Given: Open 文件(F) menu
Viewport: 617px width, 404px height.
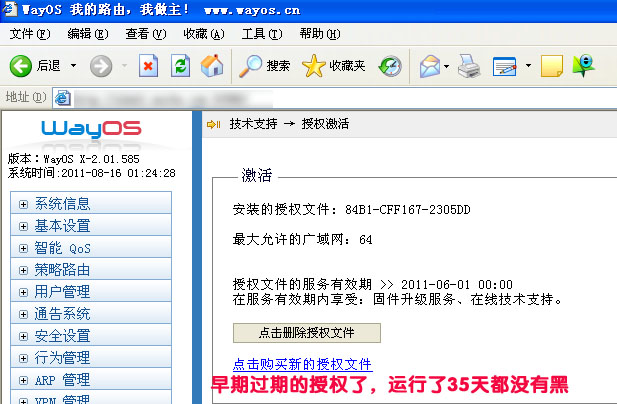Looking at the screenshot, I should 30,34.
